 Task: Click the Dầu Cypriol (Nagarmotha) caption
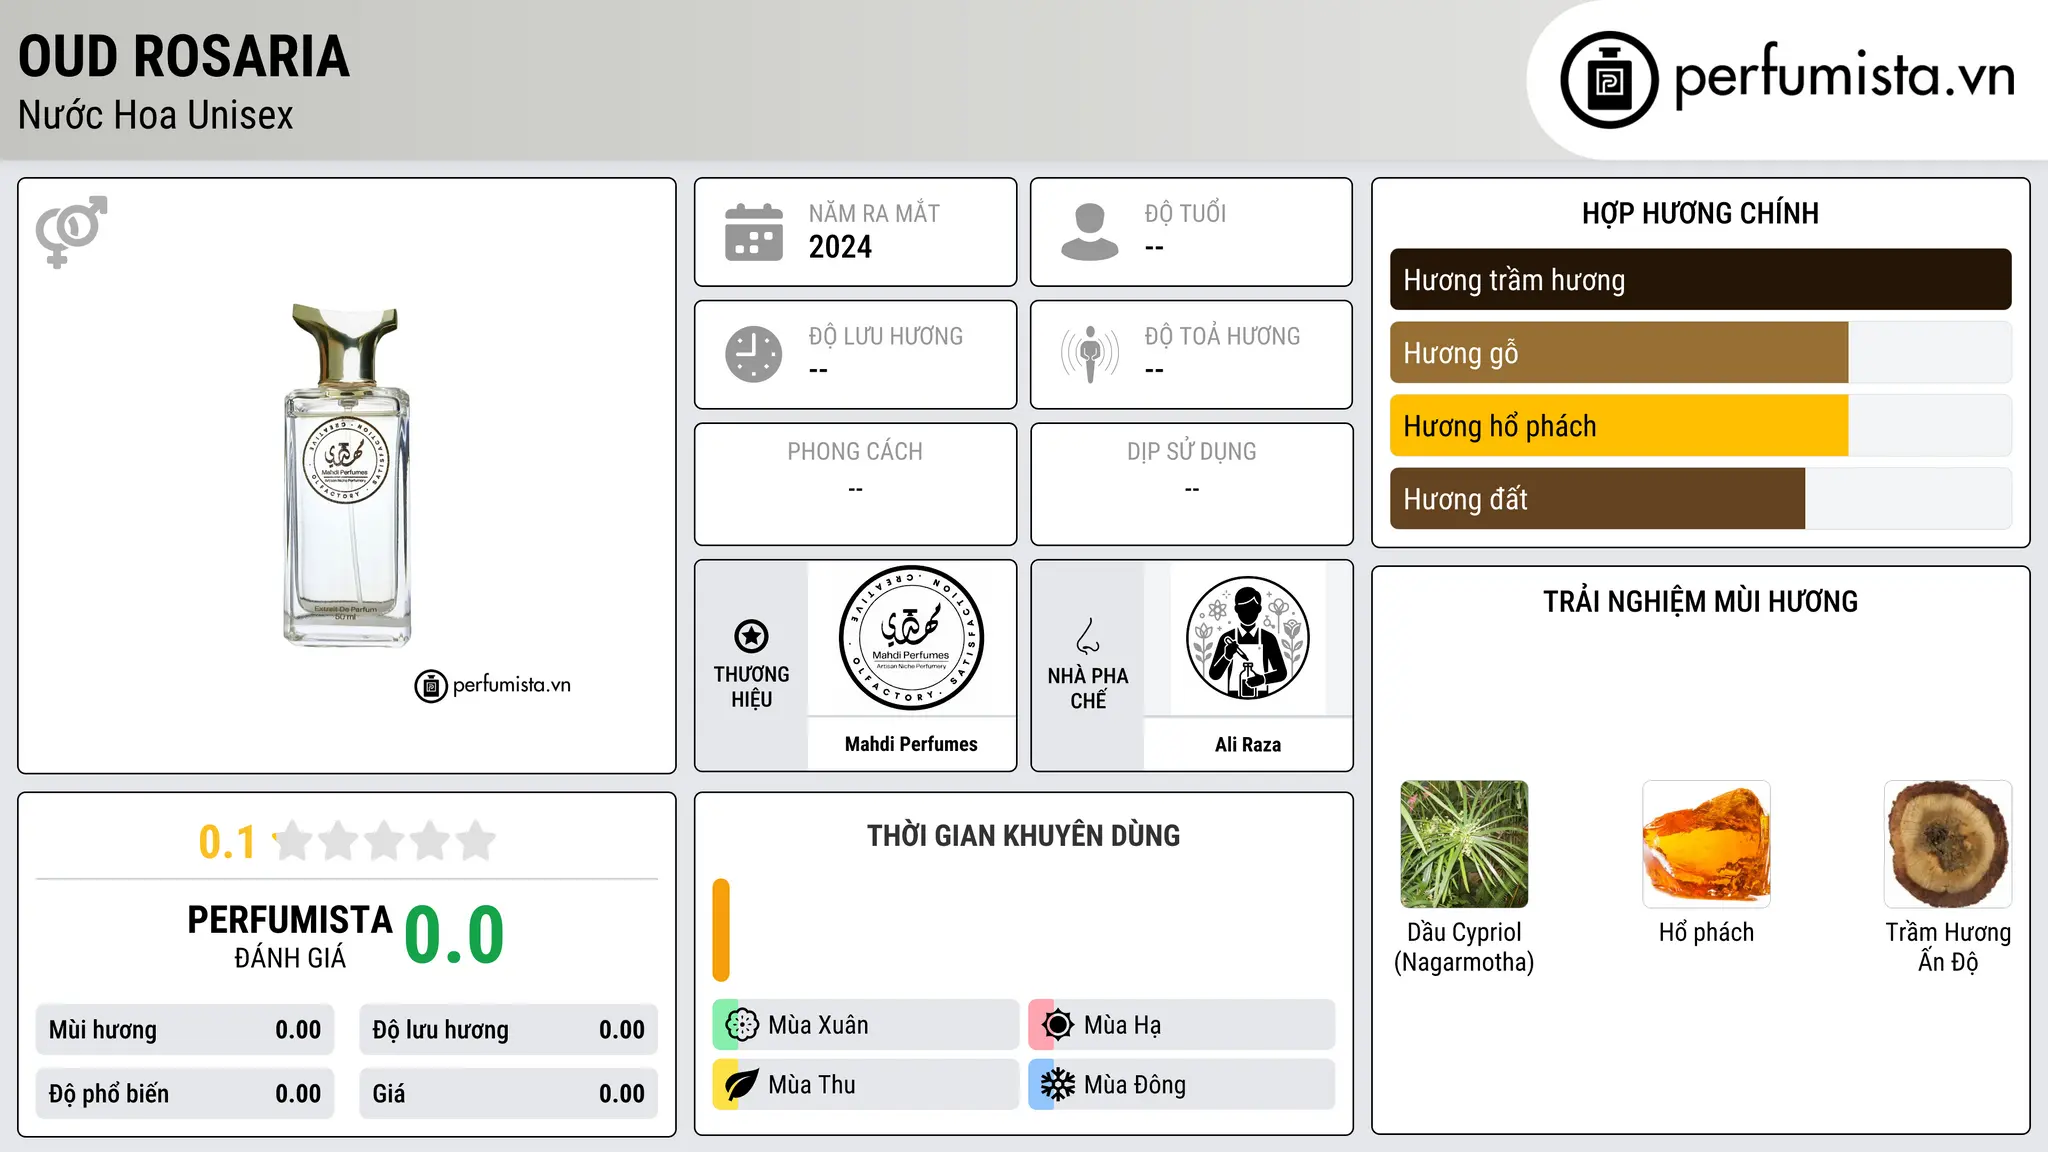tap(1464, 947)
